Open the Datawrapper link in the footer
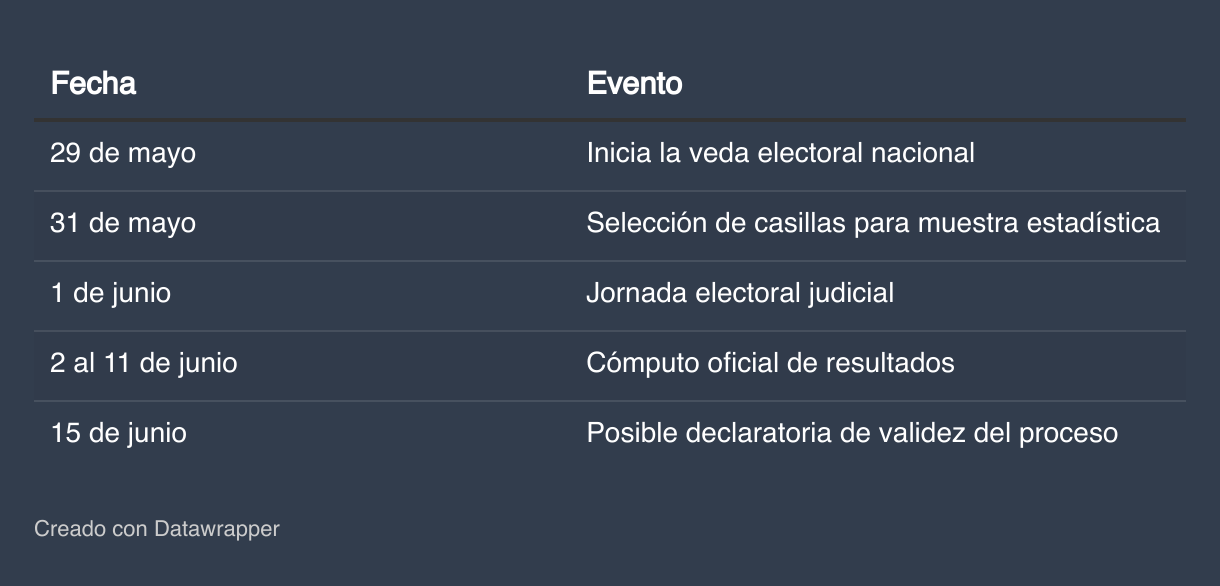The height and width of the screenshot is (586, 1220). click(x=217, y=529)
